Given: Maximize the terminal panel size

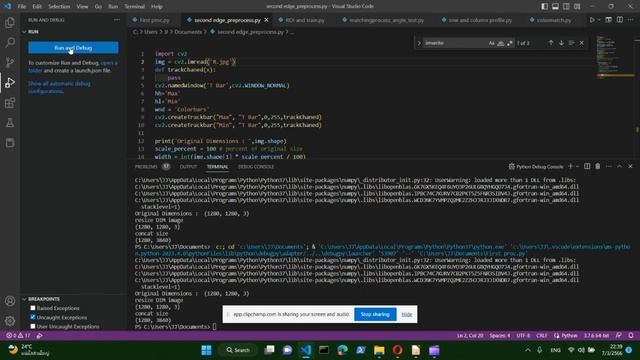Looking at the screenshot, I should [619, 167].
